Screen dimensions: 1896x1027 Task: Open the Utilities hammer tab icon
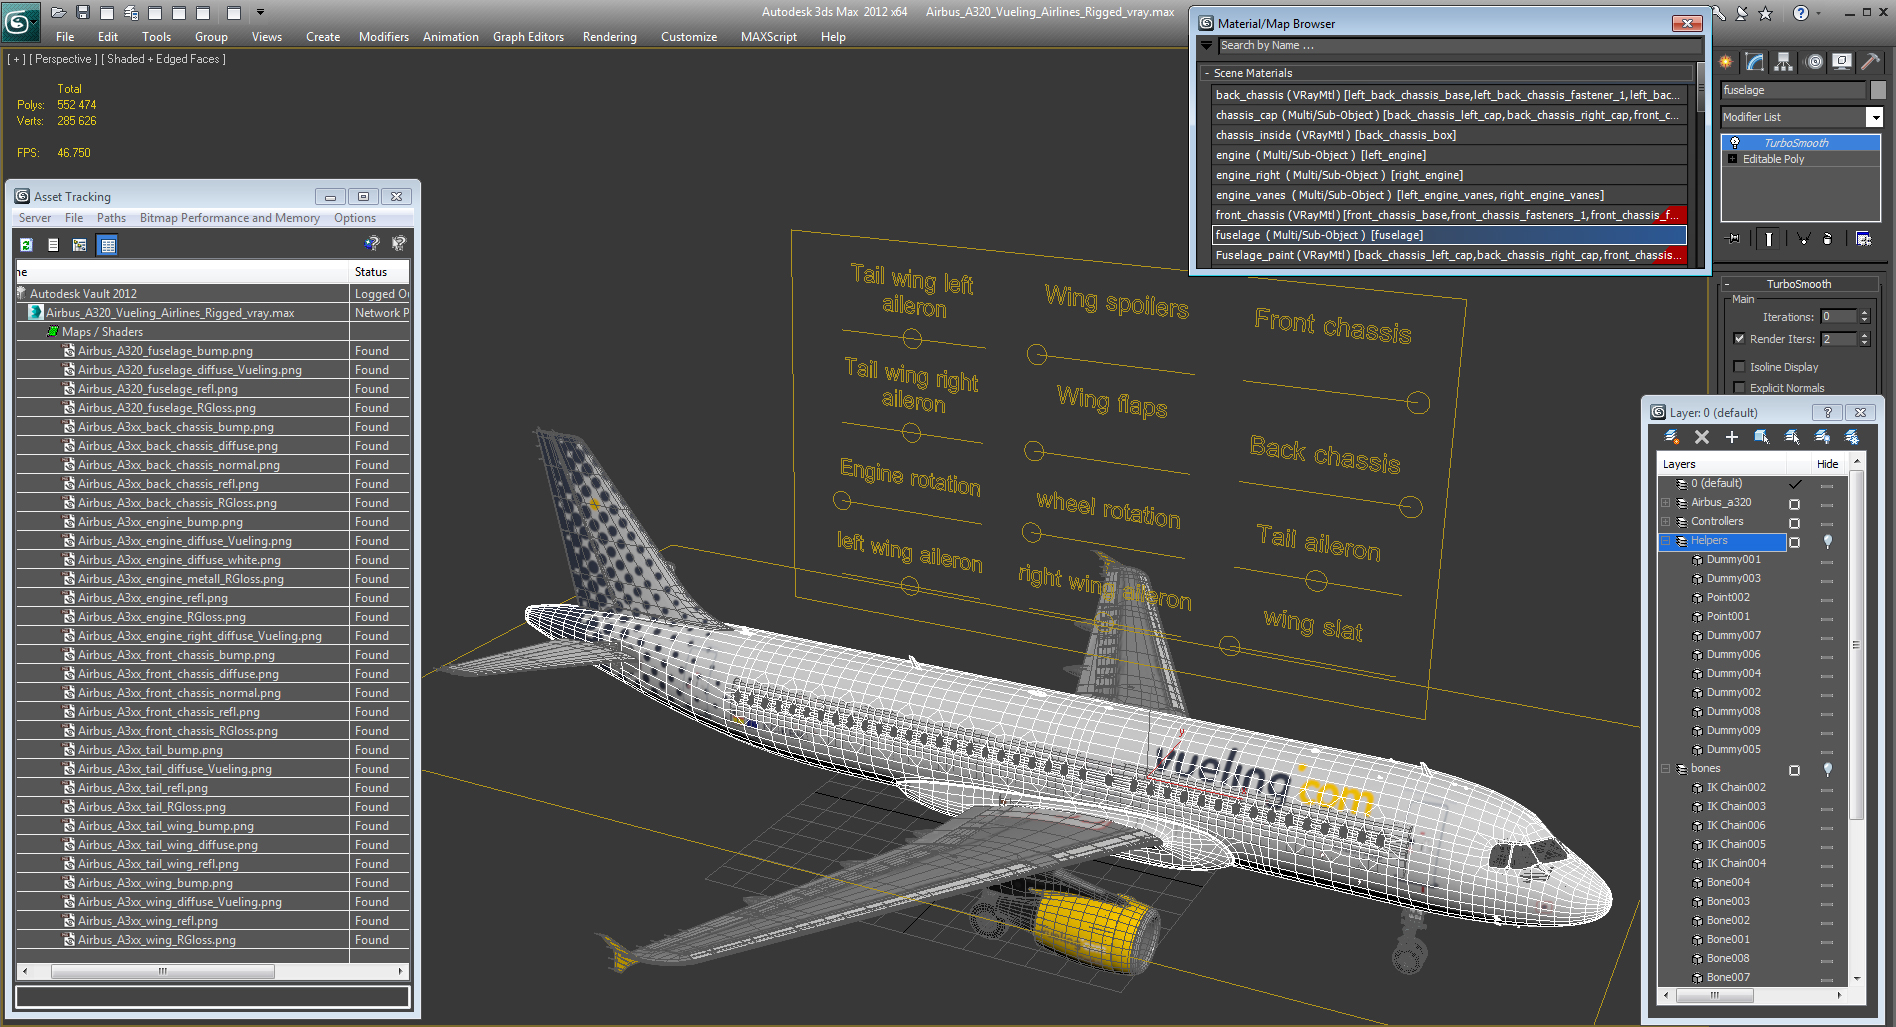[x=1870, y=62]
